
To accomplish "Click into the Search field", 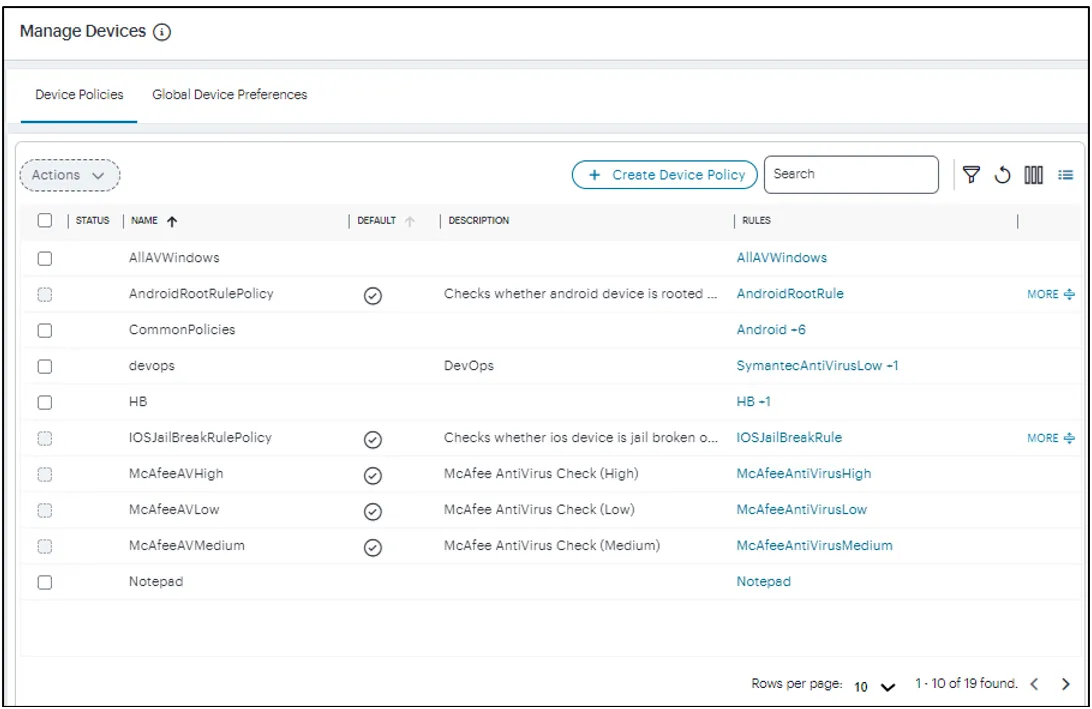I will pyautogui.click(x=851, y=174).
